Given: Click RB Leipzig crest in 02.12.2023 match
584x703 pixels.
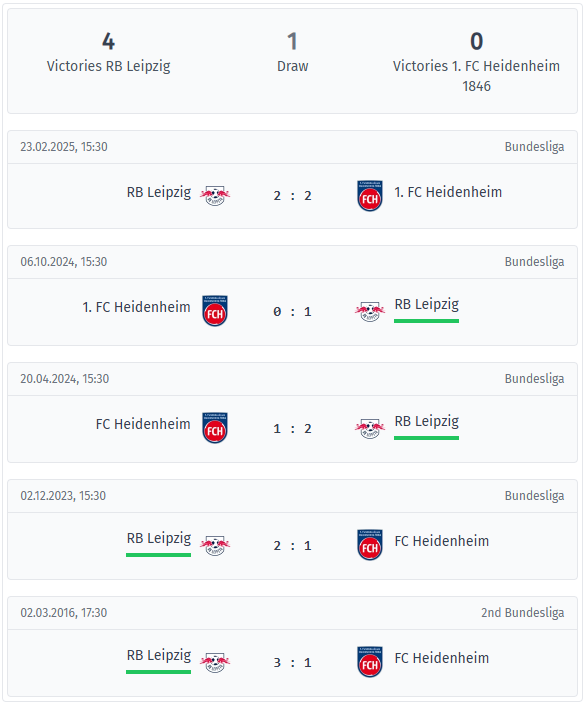Looking at the screenshot, I should (215, 545).
